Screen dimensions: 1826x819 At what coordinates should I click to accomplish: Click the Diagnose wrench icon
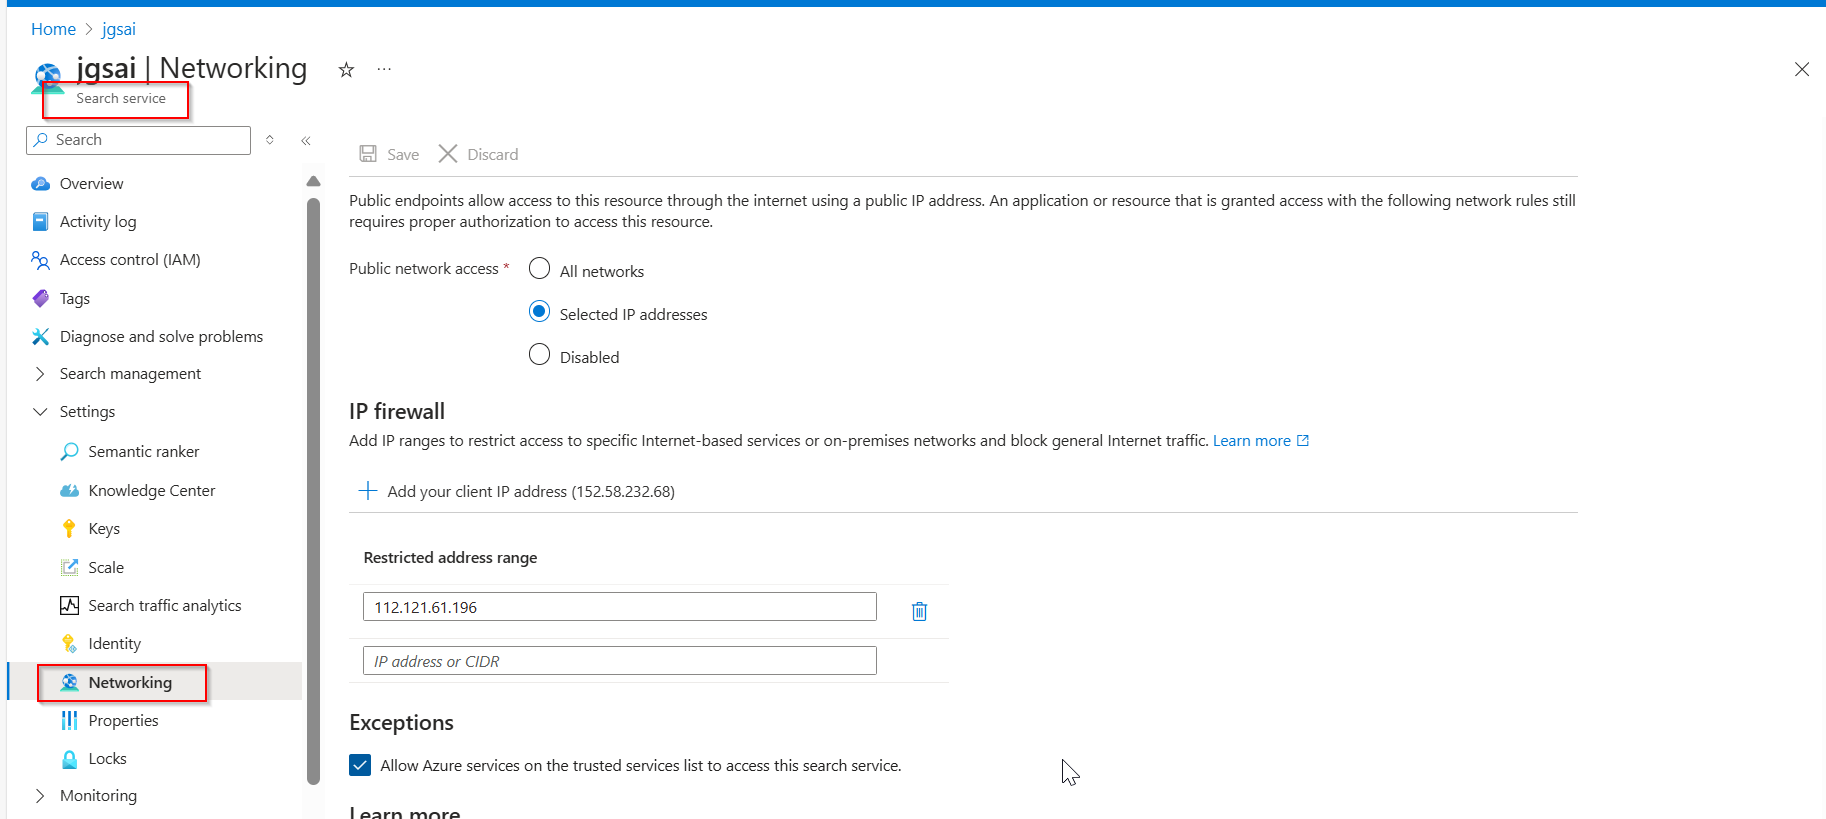click(40, 337)
